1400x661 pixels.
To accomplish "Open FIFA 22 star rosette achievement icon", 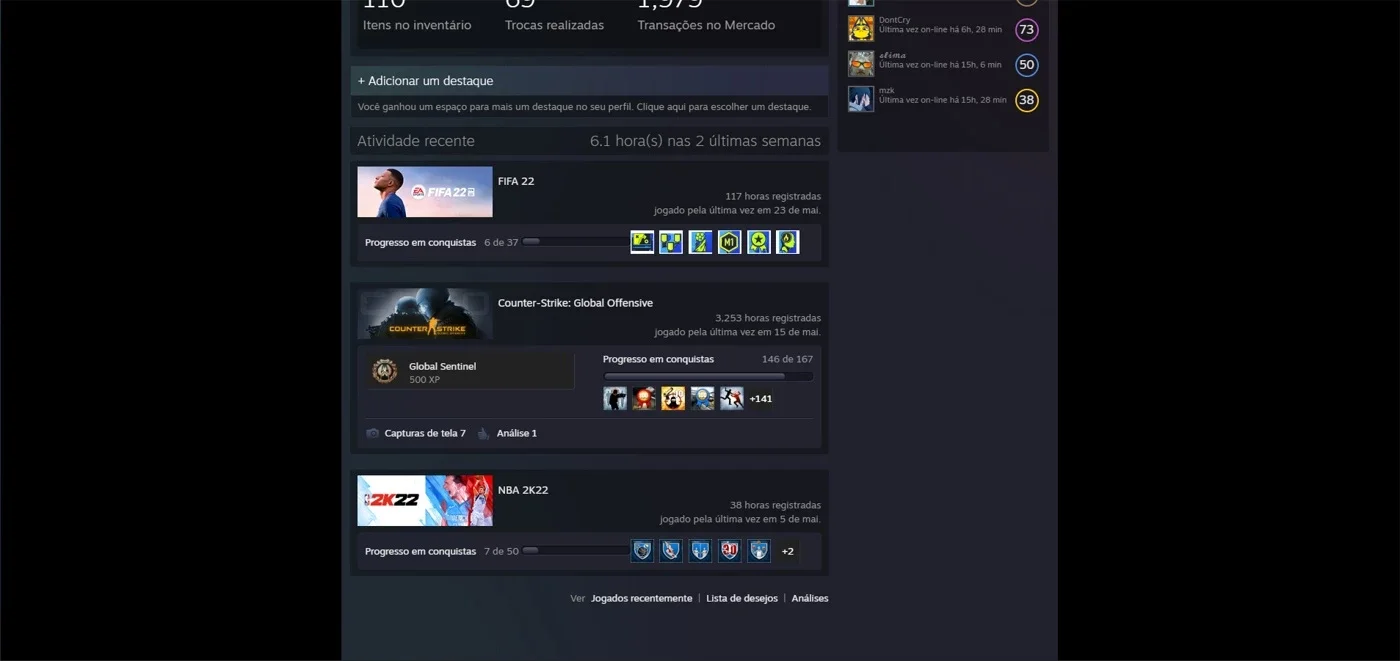I will point(759,242).
